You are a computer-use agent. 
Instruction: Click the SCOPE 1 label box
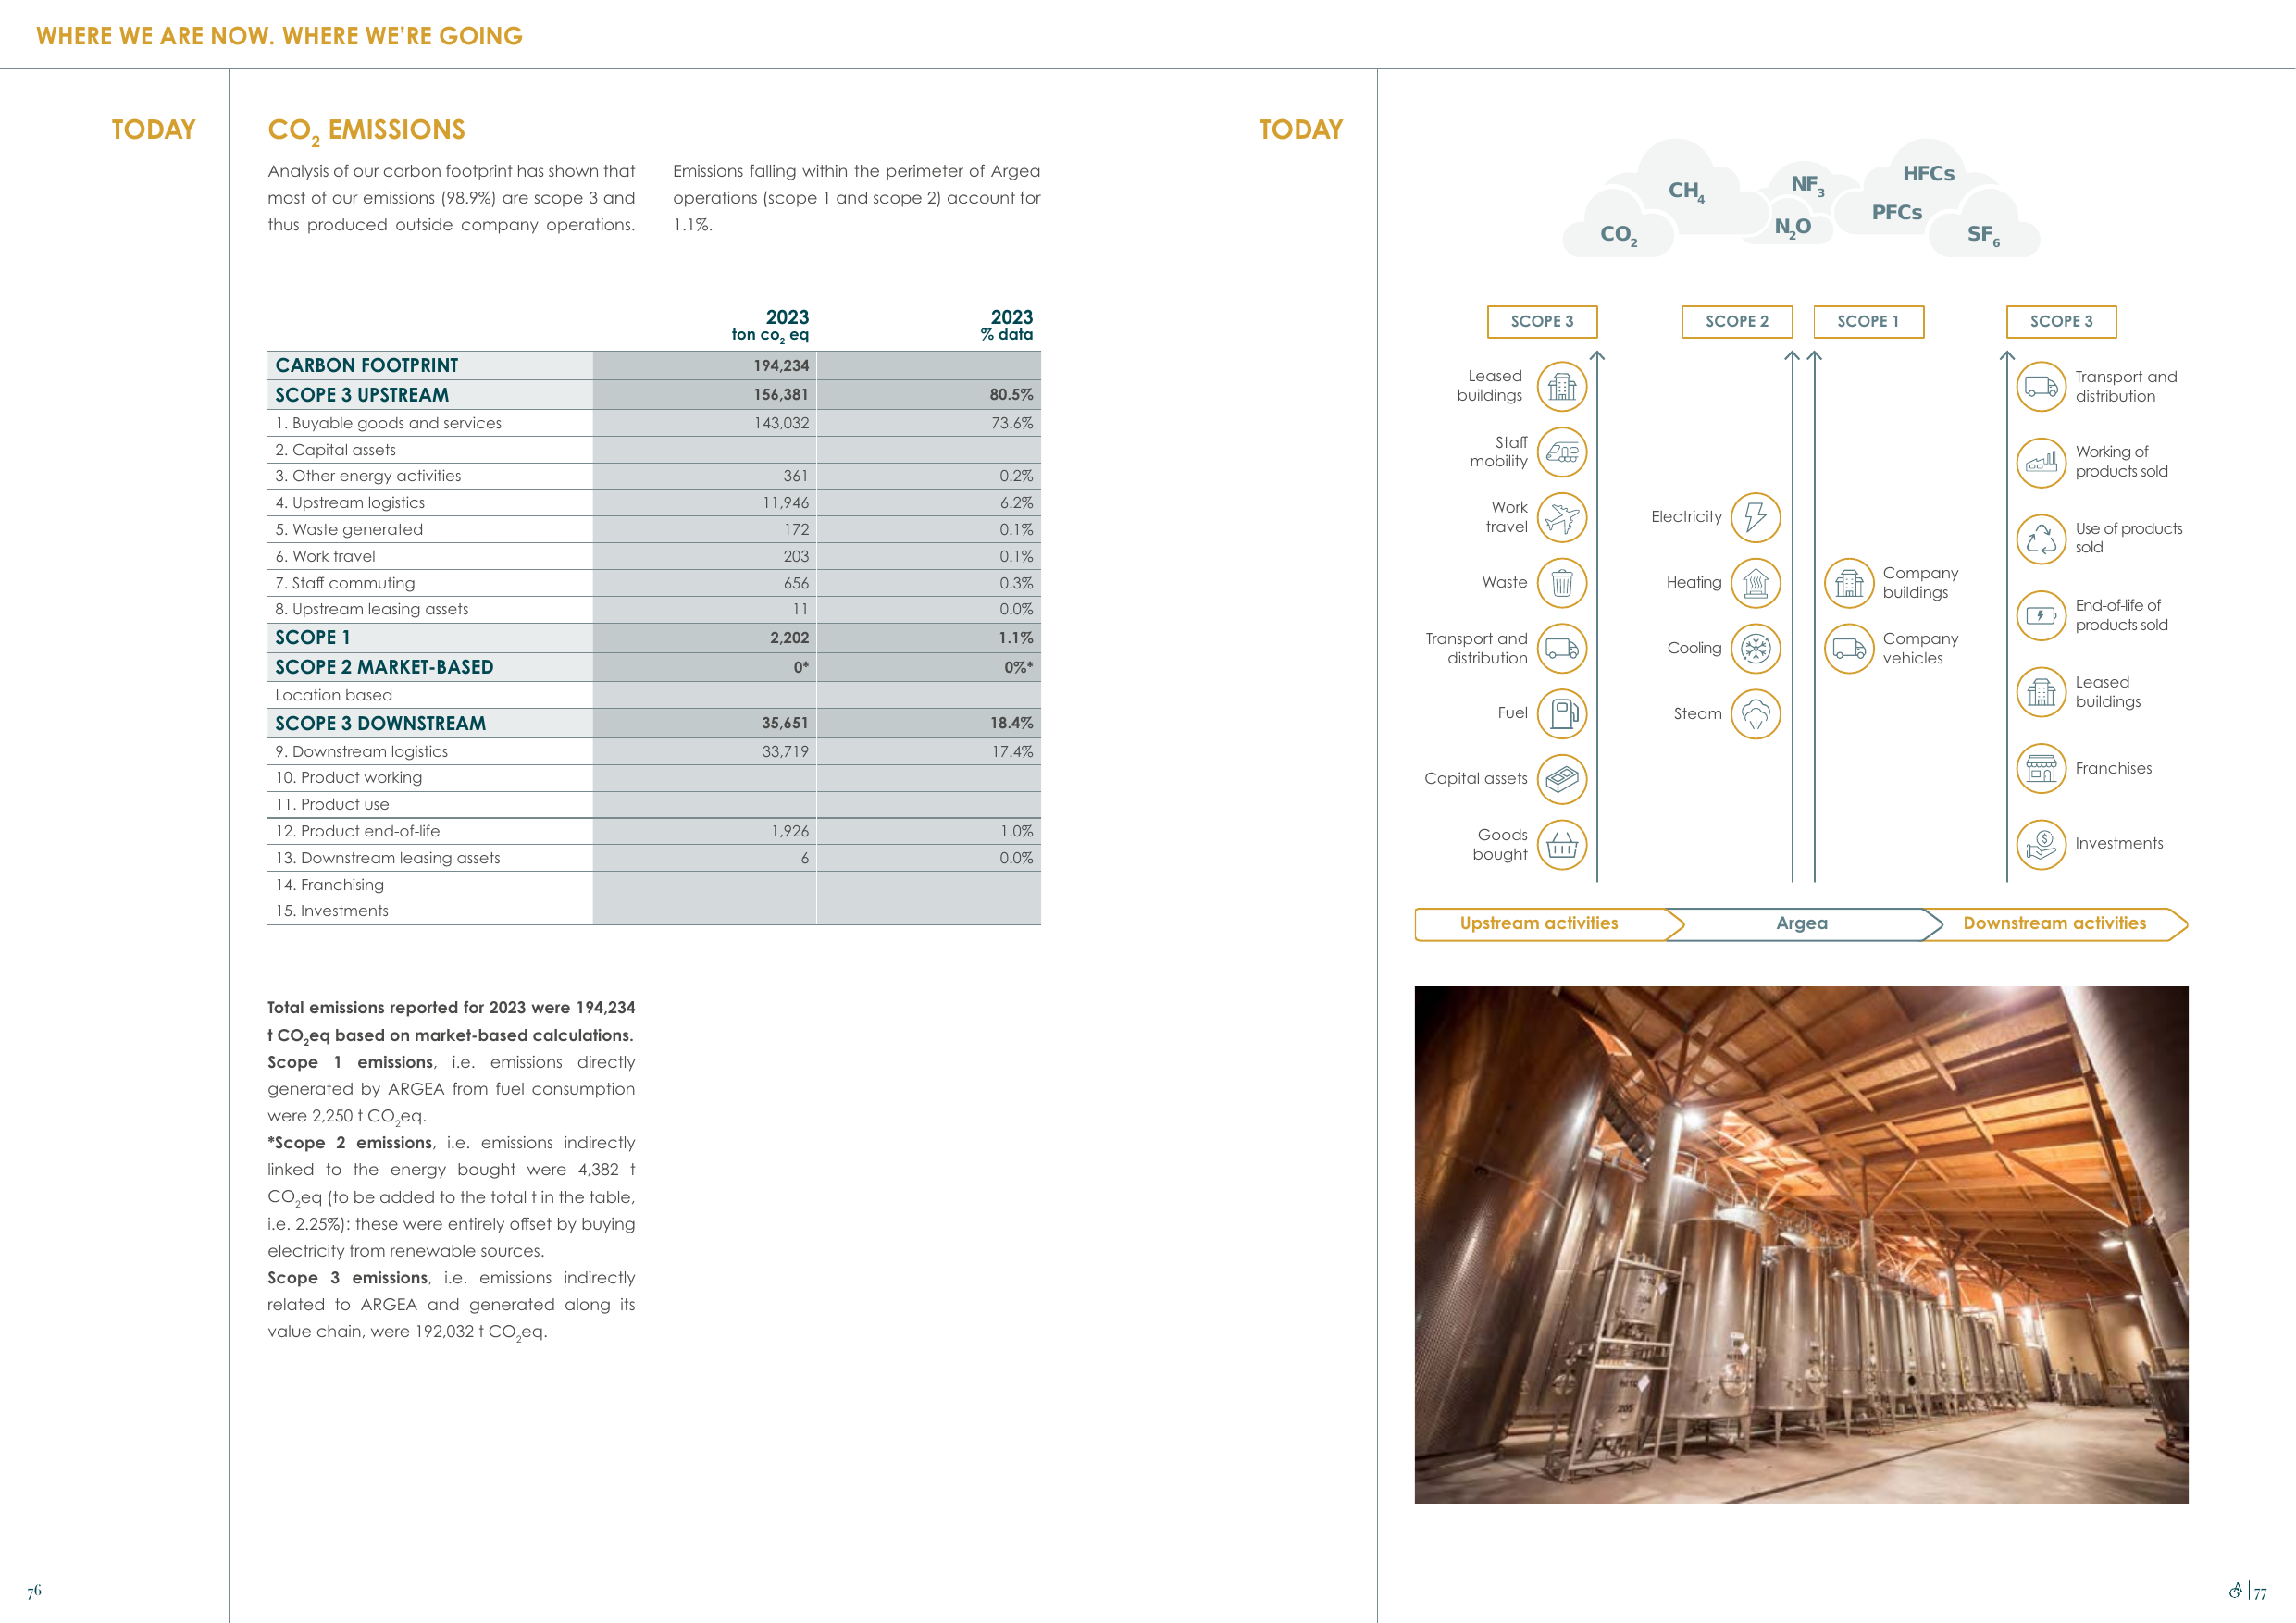(x=1868, y=321)
